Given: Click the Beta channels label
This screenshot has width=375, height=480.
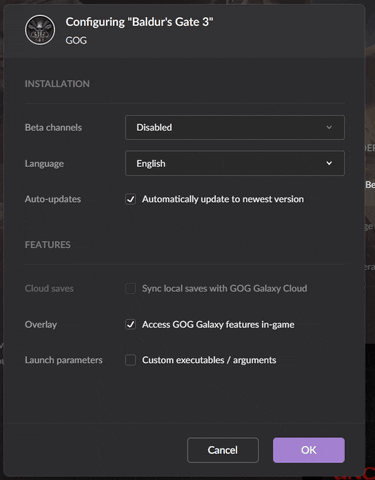Looking at the screenshot, I should click(x=53, y=127).
